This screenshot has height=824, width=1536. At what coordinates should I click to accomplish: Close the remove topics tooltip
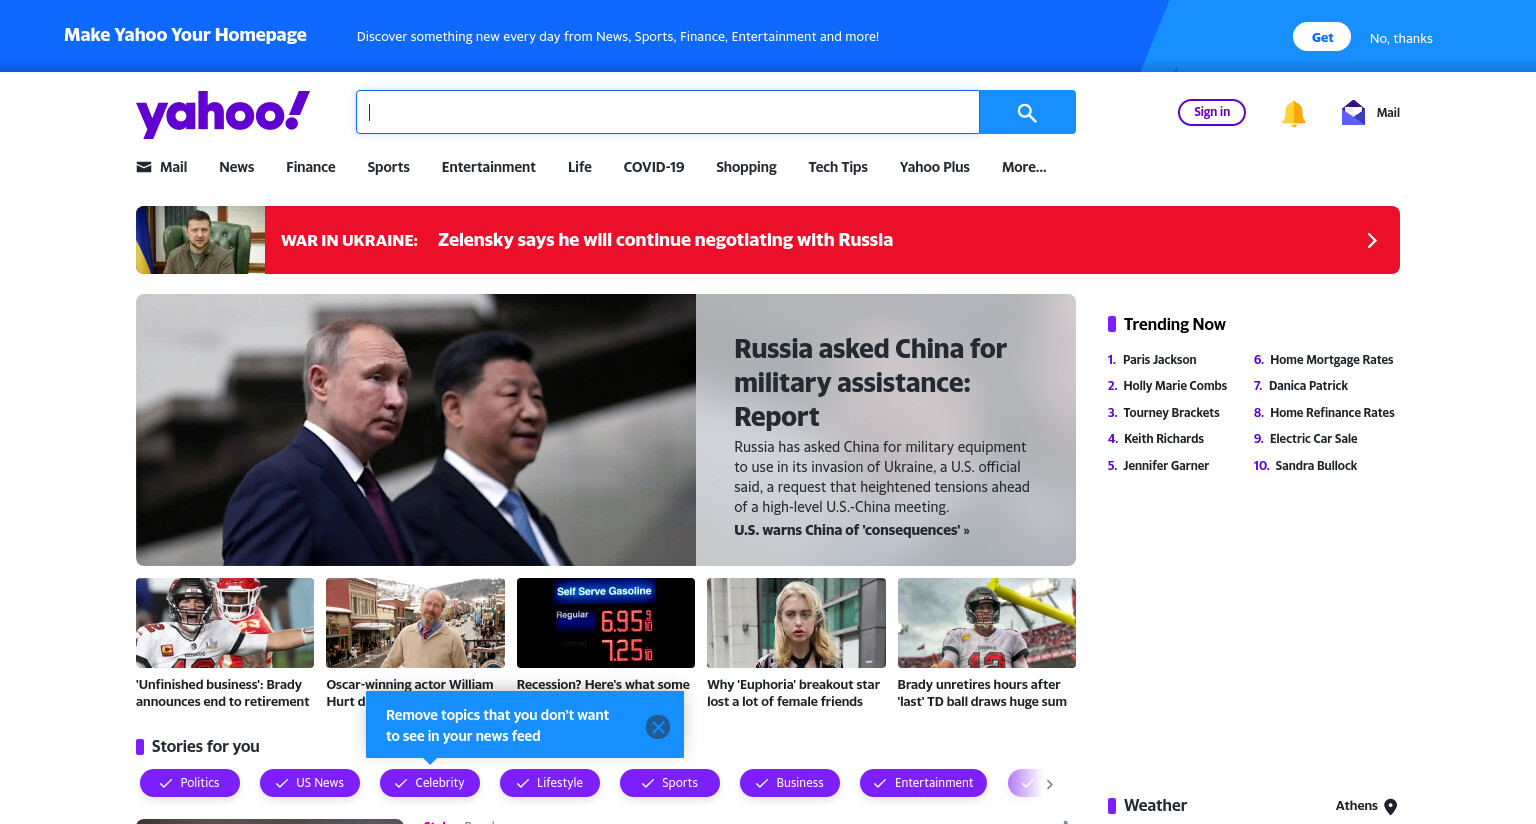click(658, 727)
